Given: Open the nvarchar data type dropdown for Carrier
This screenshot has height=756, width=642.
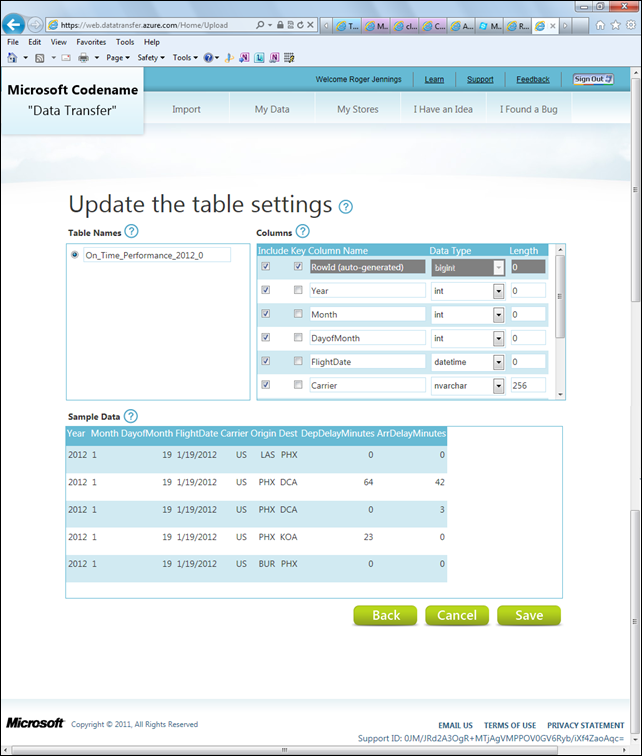Looking at the screenshot, I should 498,386.
